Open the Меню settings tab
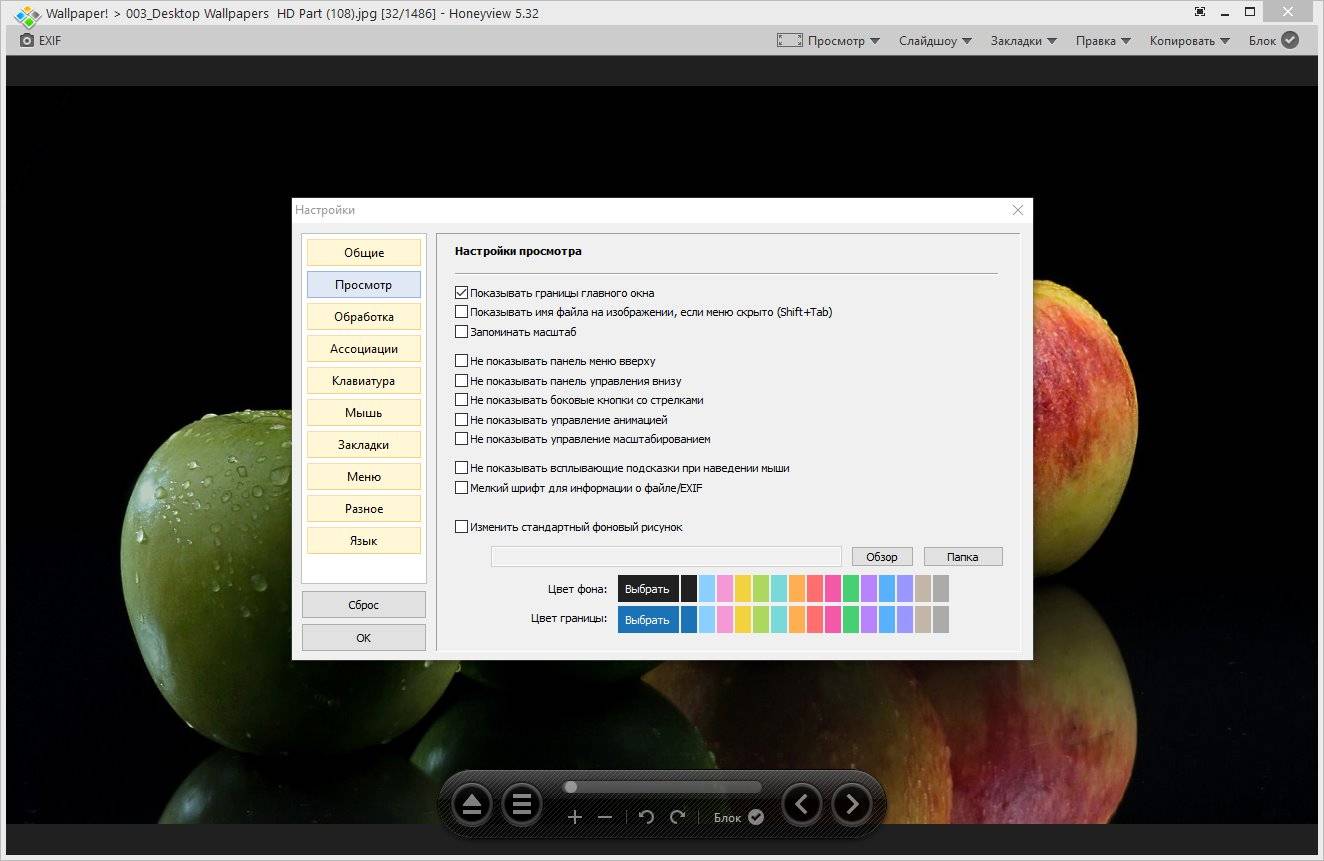This screenshot has height=861, width=1324. pos(364,477)
